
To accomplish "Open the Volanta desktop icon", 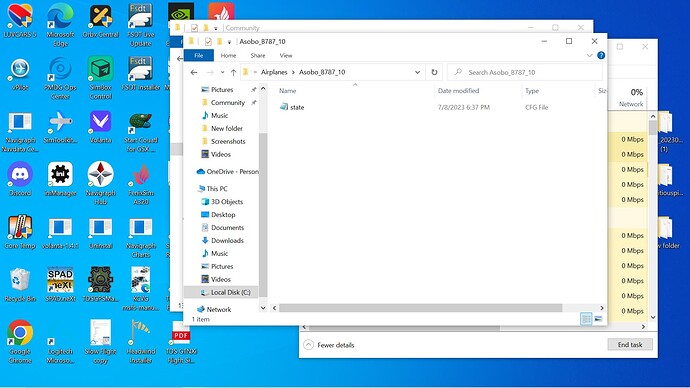I will pos(100,127).
